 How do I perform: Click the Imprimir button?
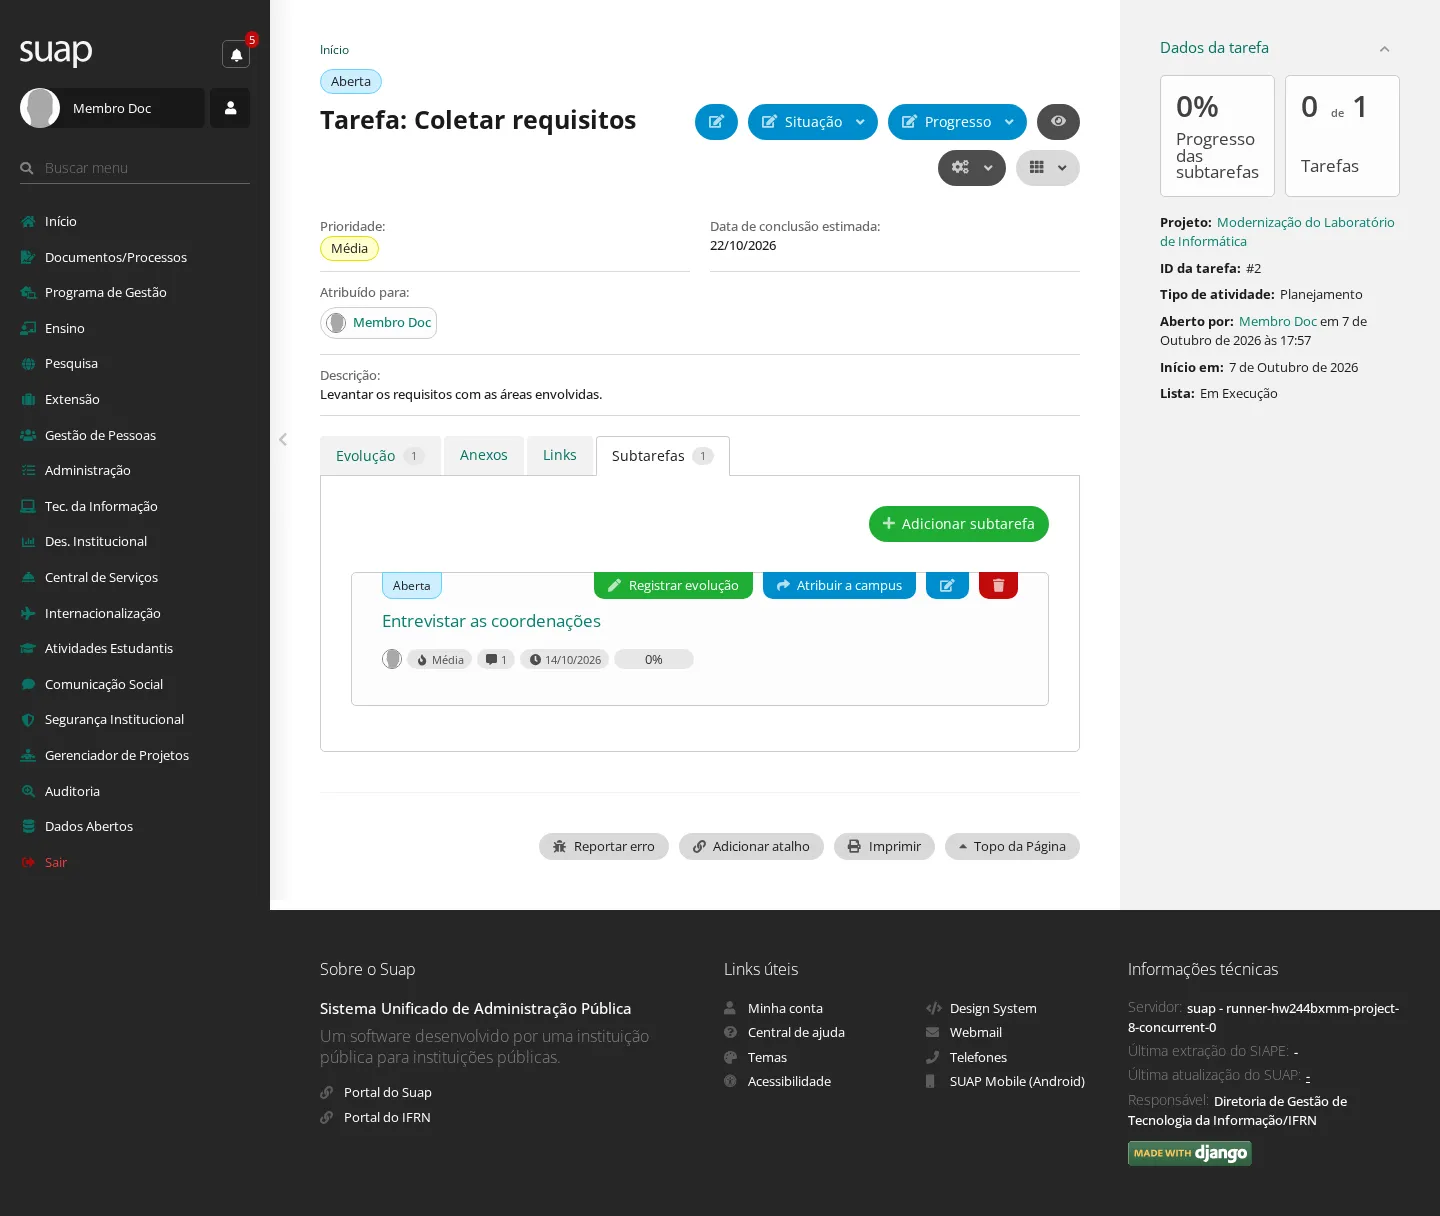[884, 847]
